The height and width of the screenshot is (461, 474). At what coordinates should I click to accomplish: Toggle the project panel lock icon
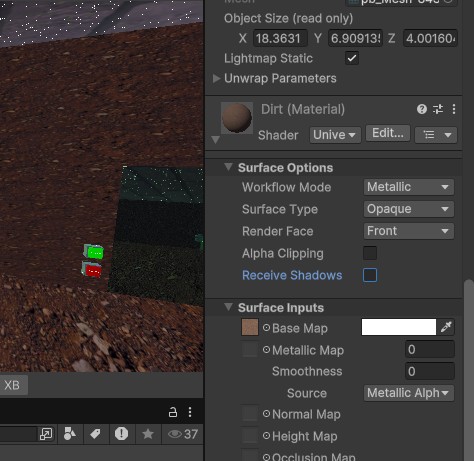[173, 412]
